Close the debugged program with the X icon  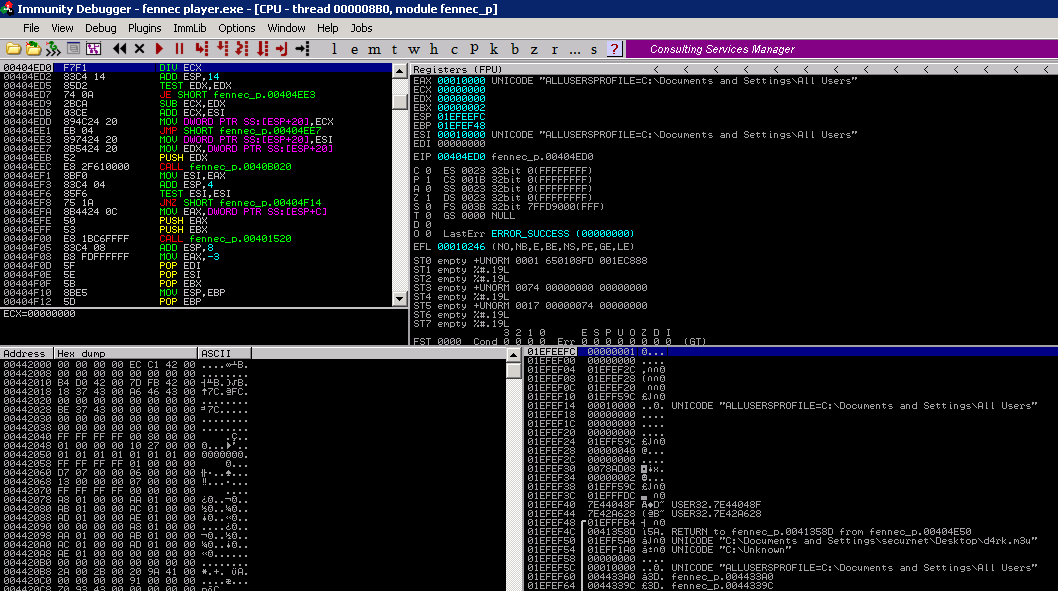(x=140, y=49)
